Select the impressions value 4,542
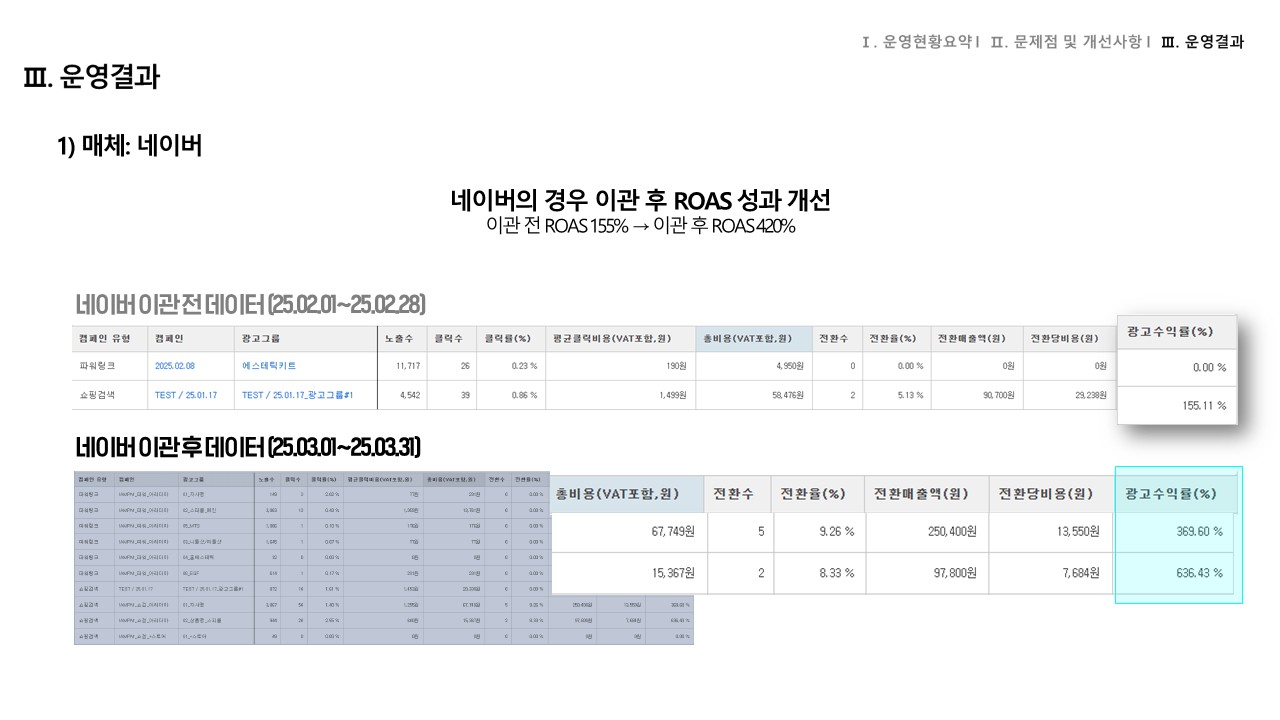 click(409, 395)
